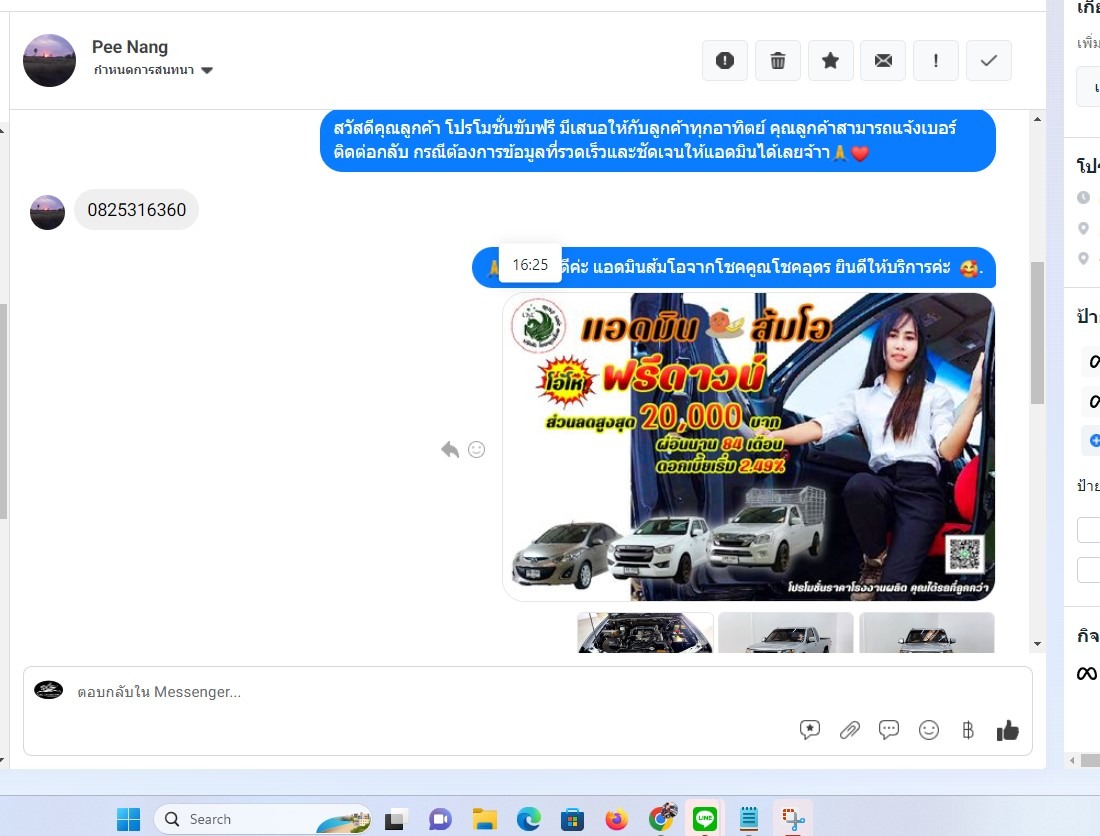Reply to the promo image using arrow icon
This screenshot has height=836, width=1100.
450,450
